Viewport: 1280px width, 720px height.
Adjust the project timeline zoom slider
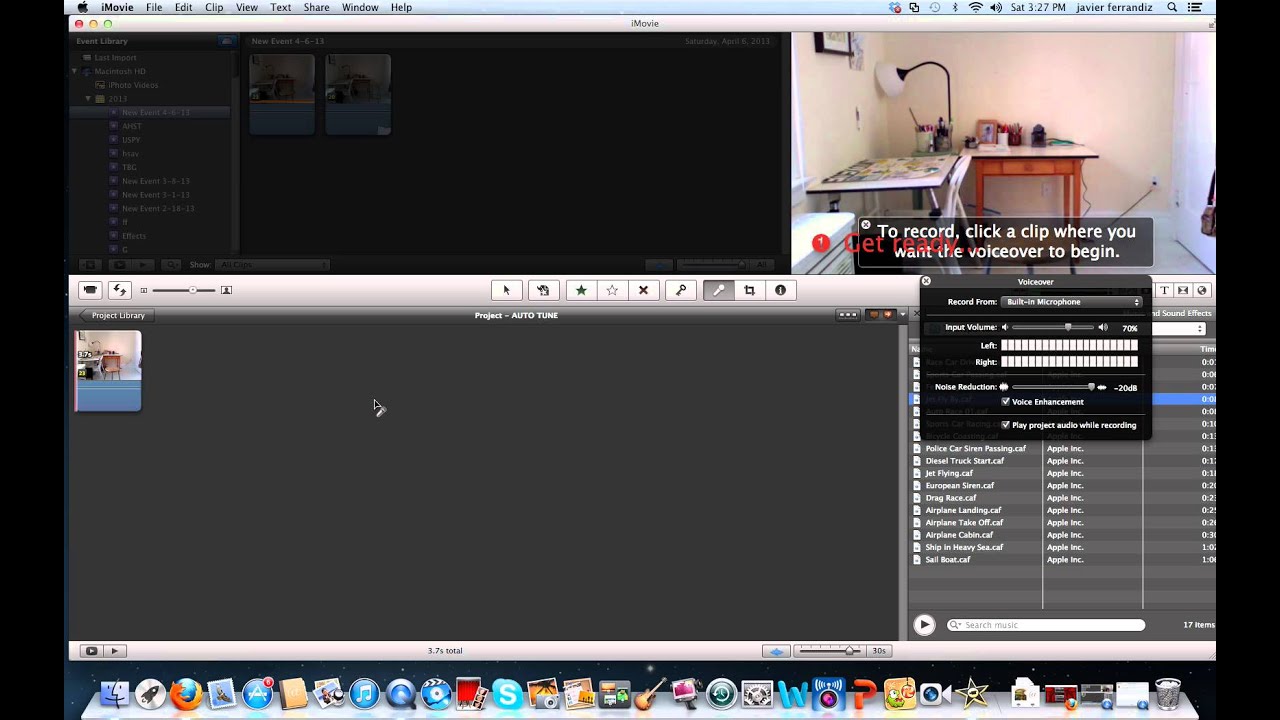point(828,651)
